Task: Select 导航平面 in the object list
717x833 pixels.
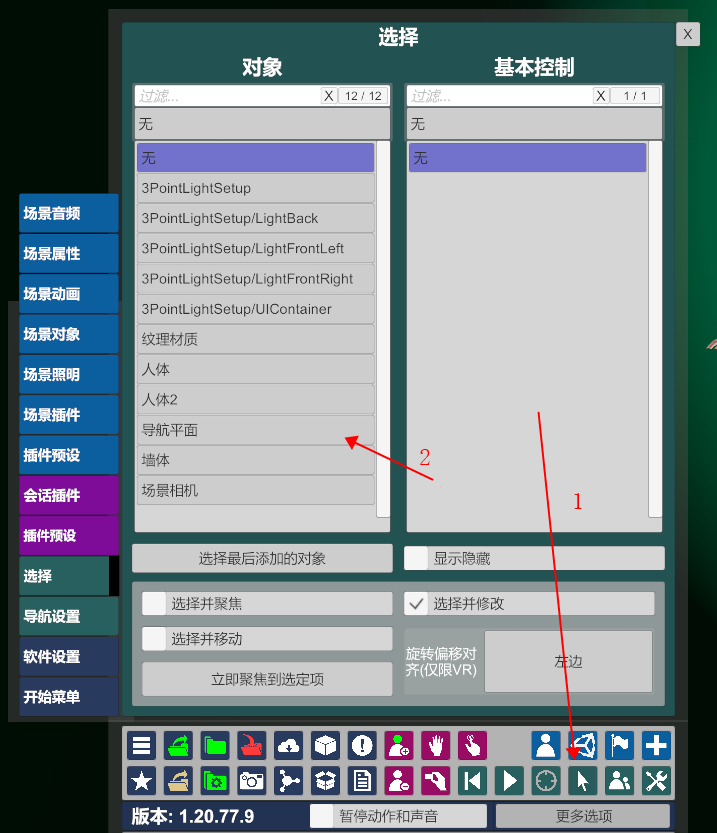Action: point(255,430)
